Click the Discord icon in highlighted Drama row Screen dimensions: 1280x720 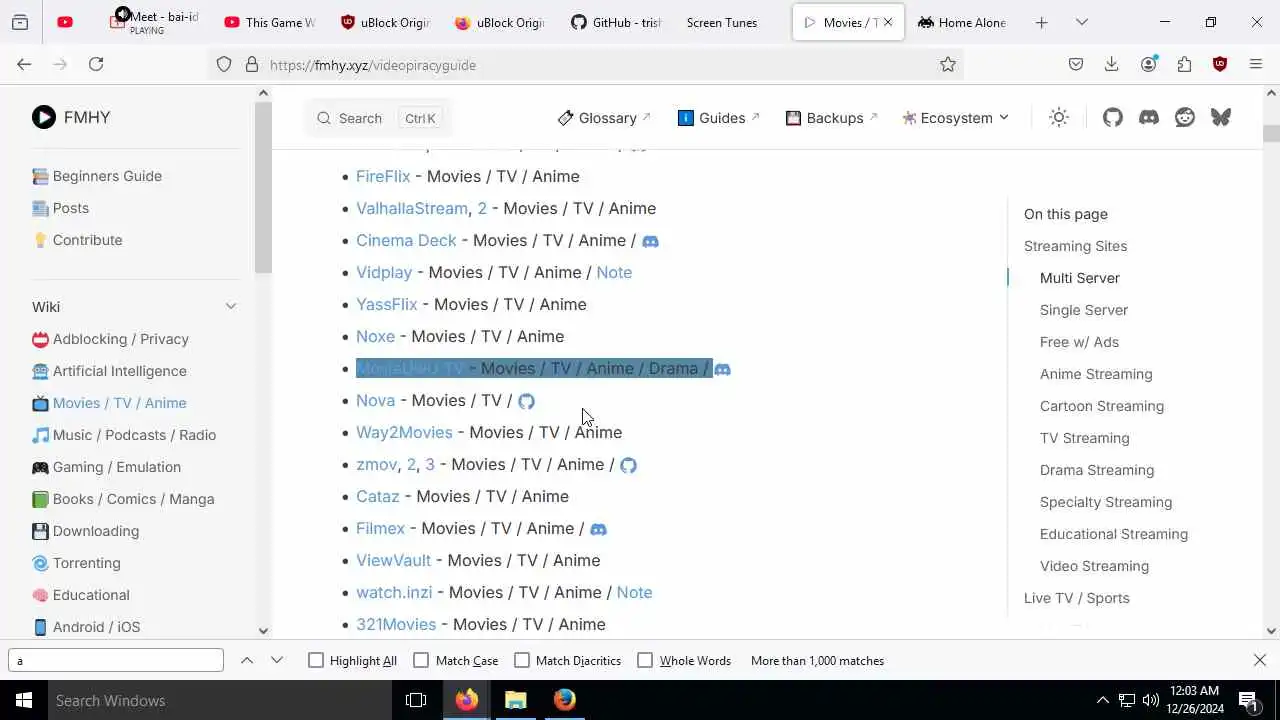click(722, 369)
